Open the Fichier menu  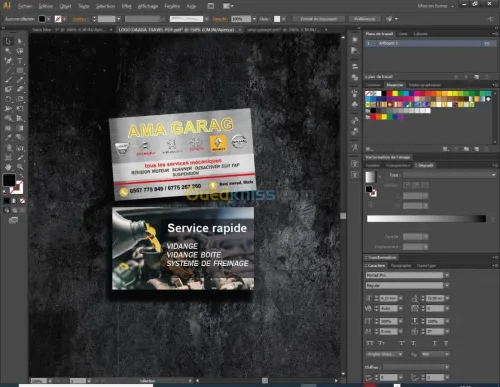tap(25, 6)
